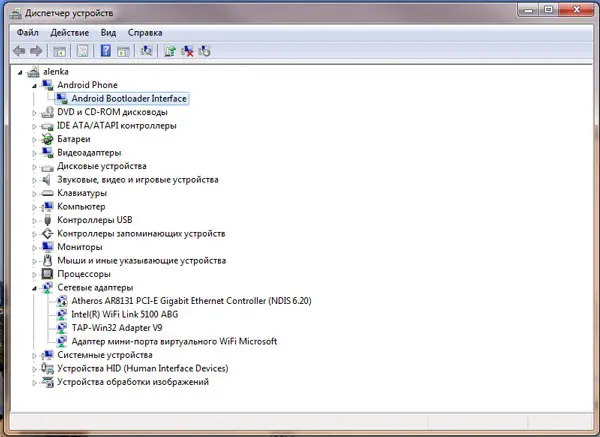Image resolution: width=600 pixels, height=437 pixels.
Task: Select the Системные устройства label
Action: (x=105, y=355)
